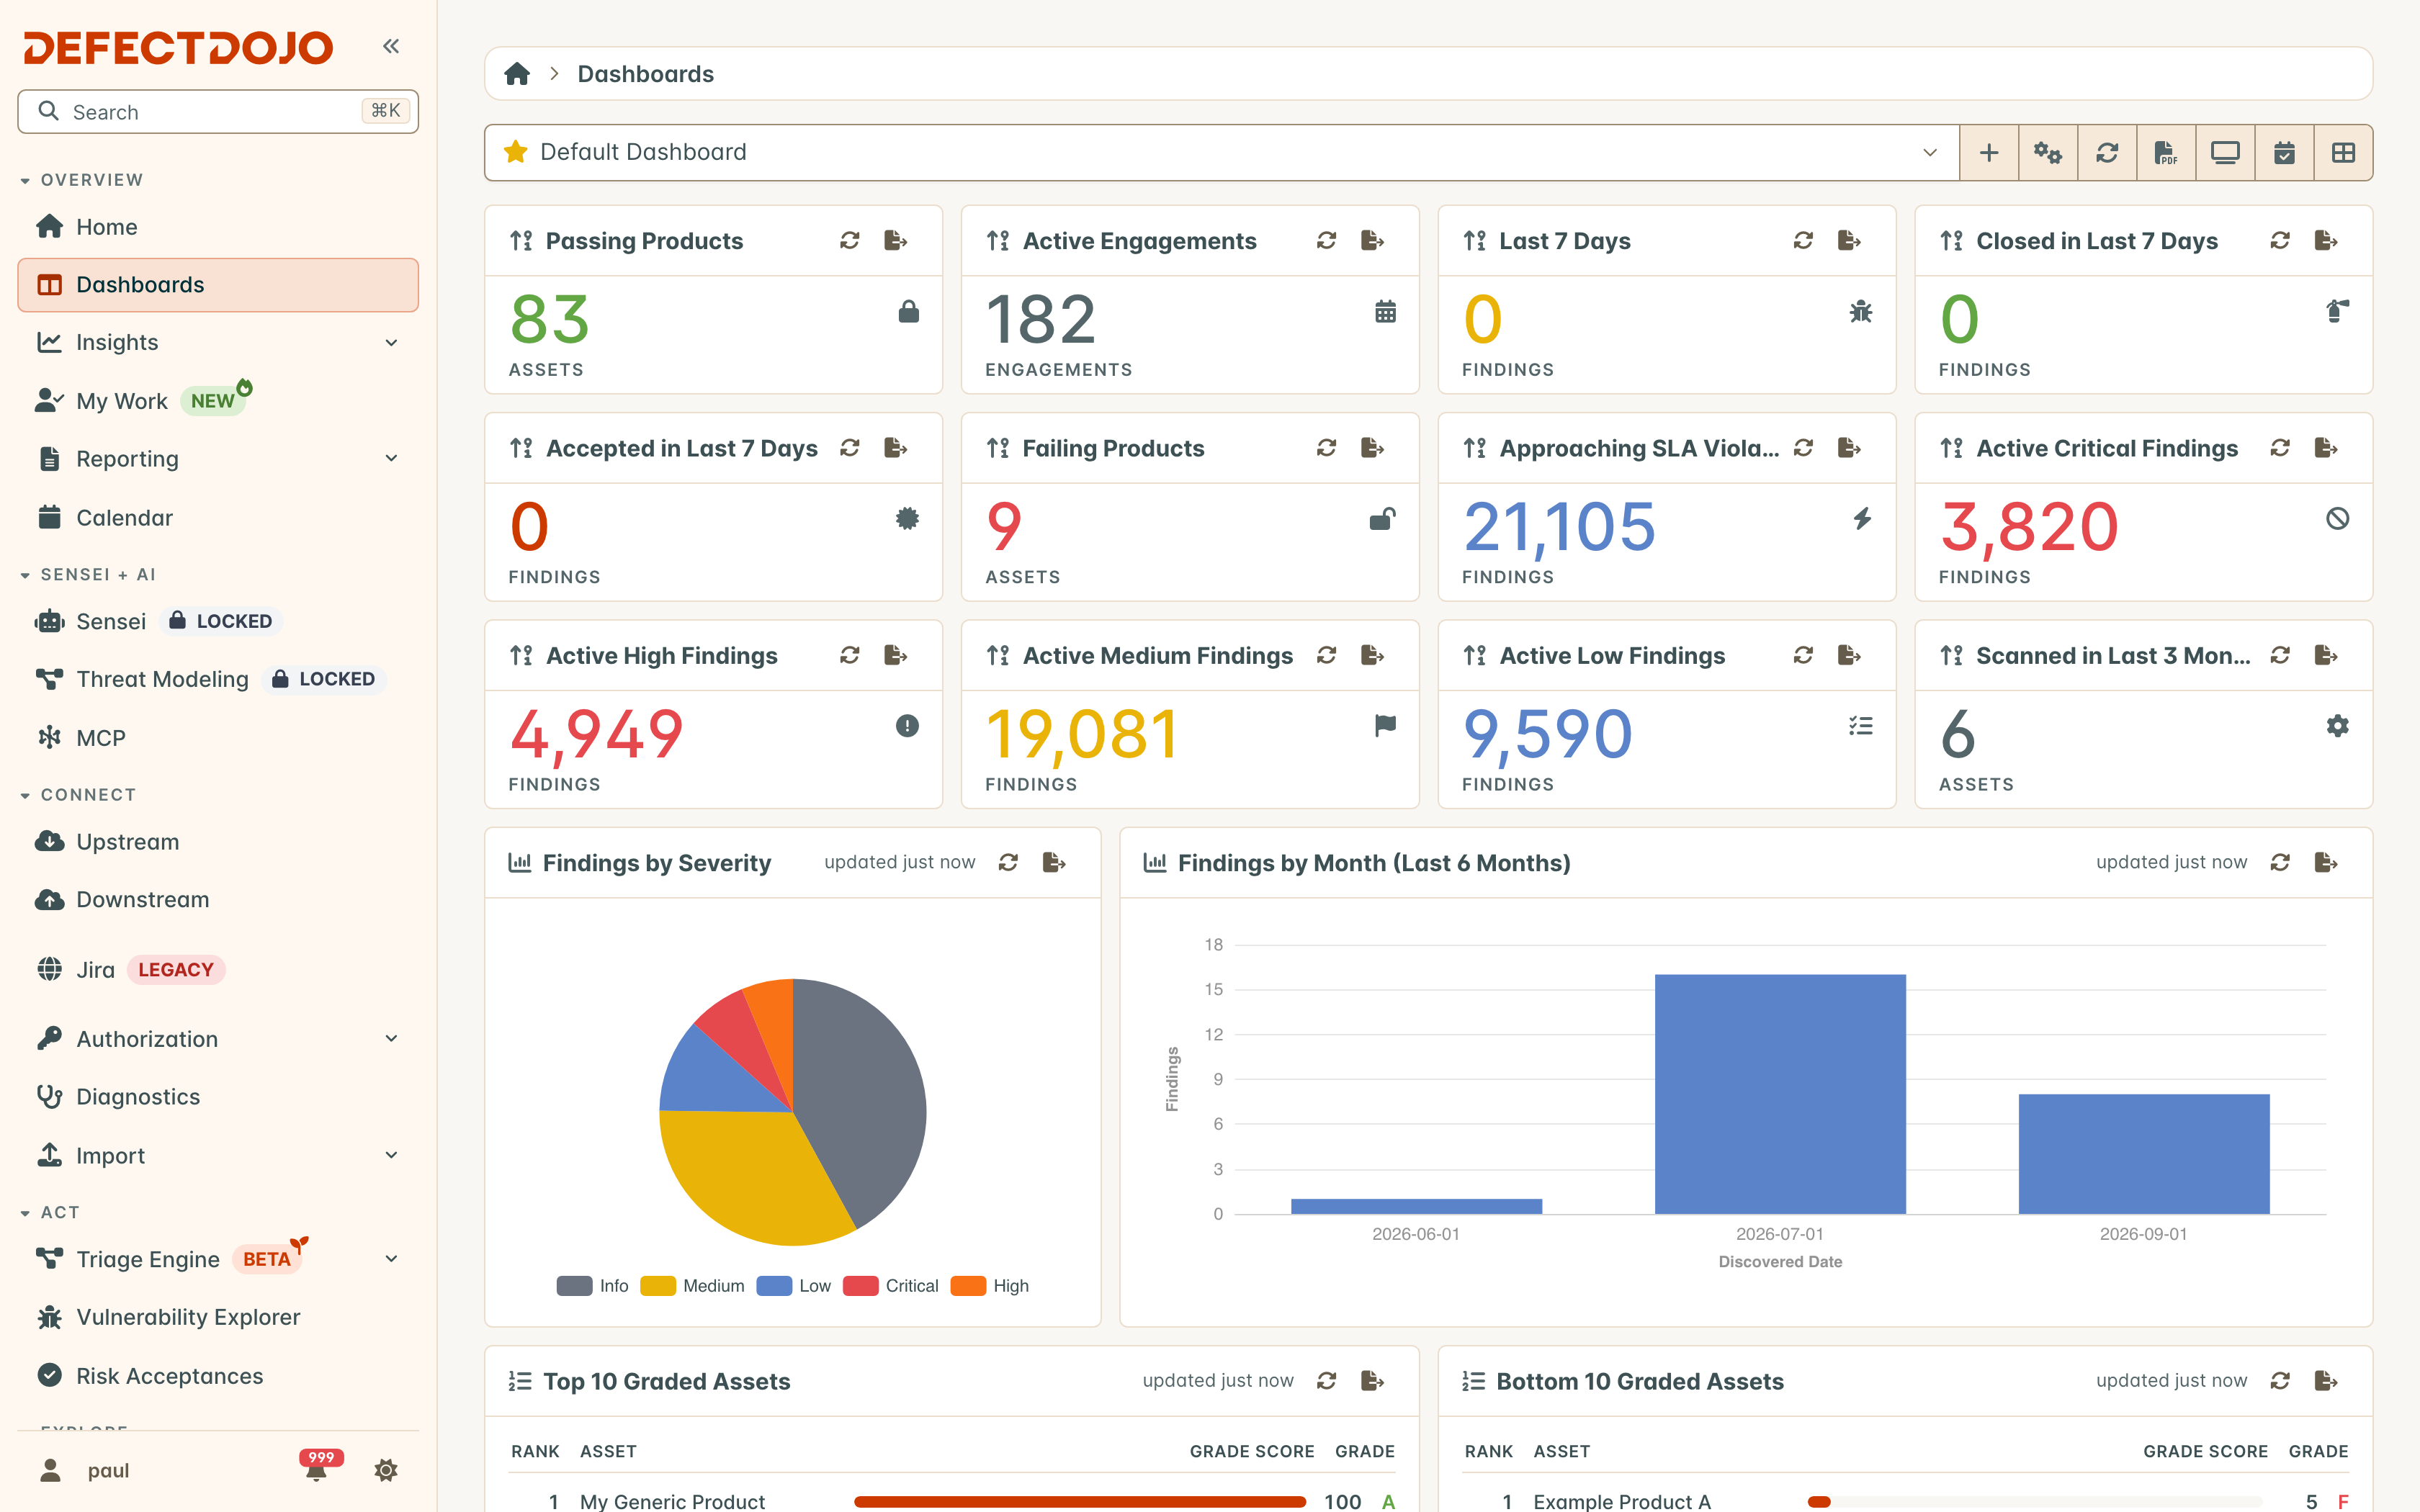Export the Active Engagements tile
The width and height of the screenshot is (2420, 1512).
pyautogui.click(x=1373, y=240)
